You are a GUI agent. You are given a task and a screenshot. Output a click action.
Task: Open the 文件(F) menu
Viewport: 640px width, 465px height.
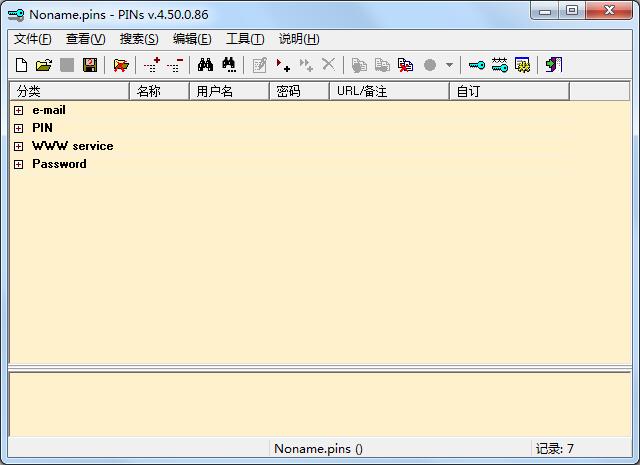(x=33, y=39)
